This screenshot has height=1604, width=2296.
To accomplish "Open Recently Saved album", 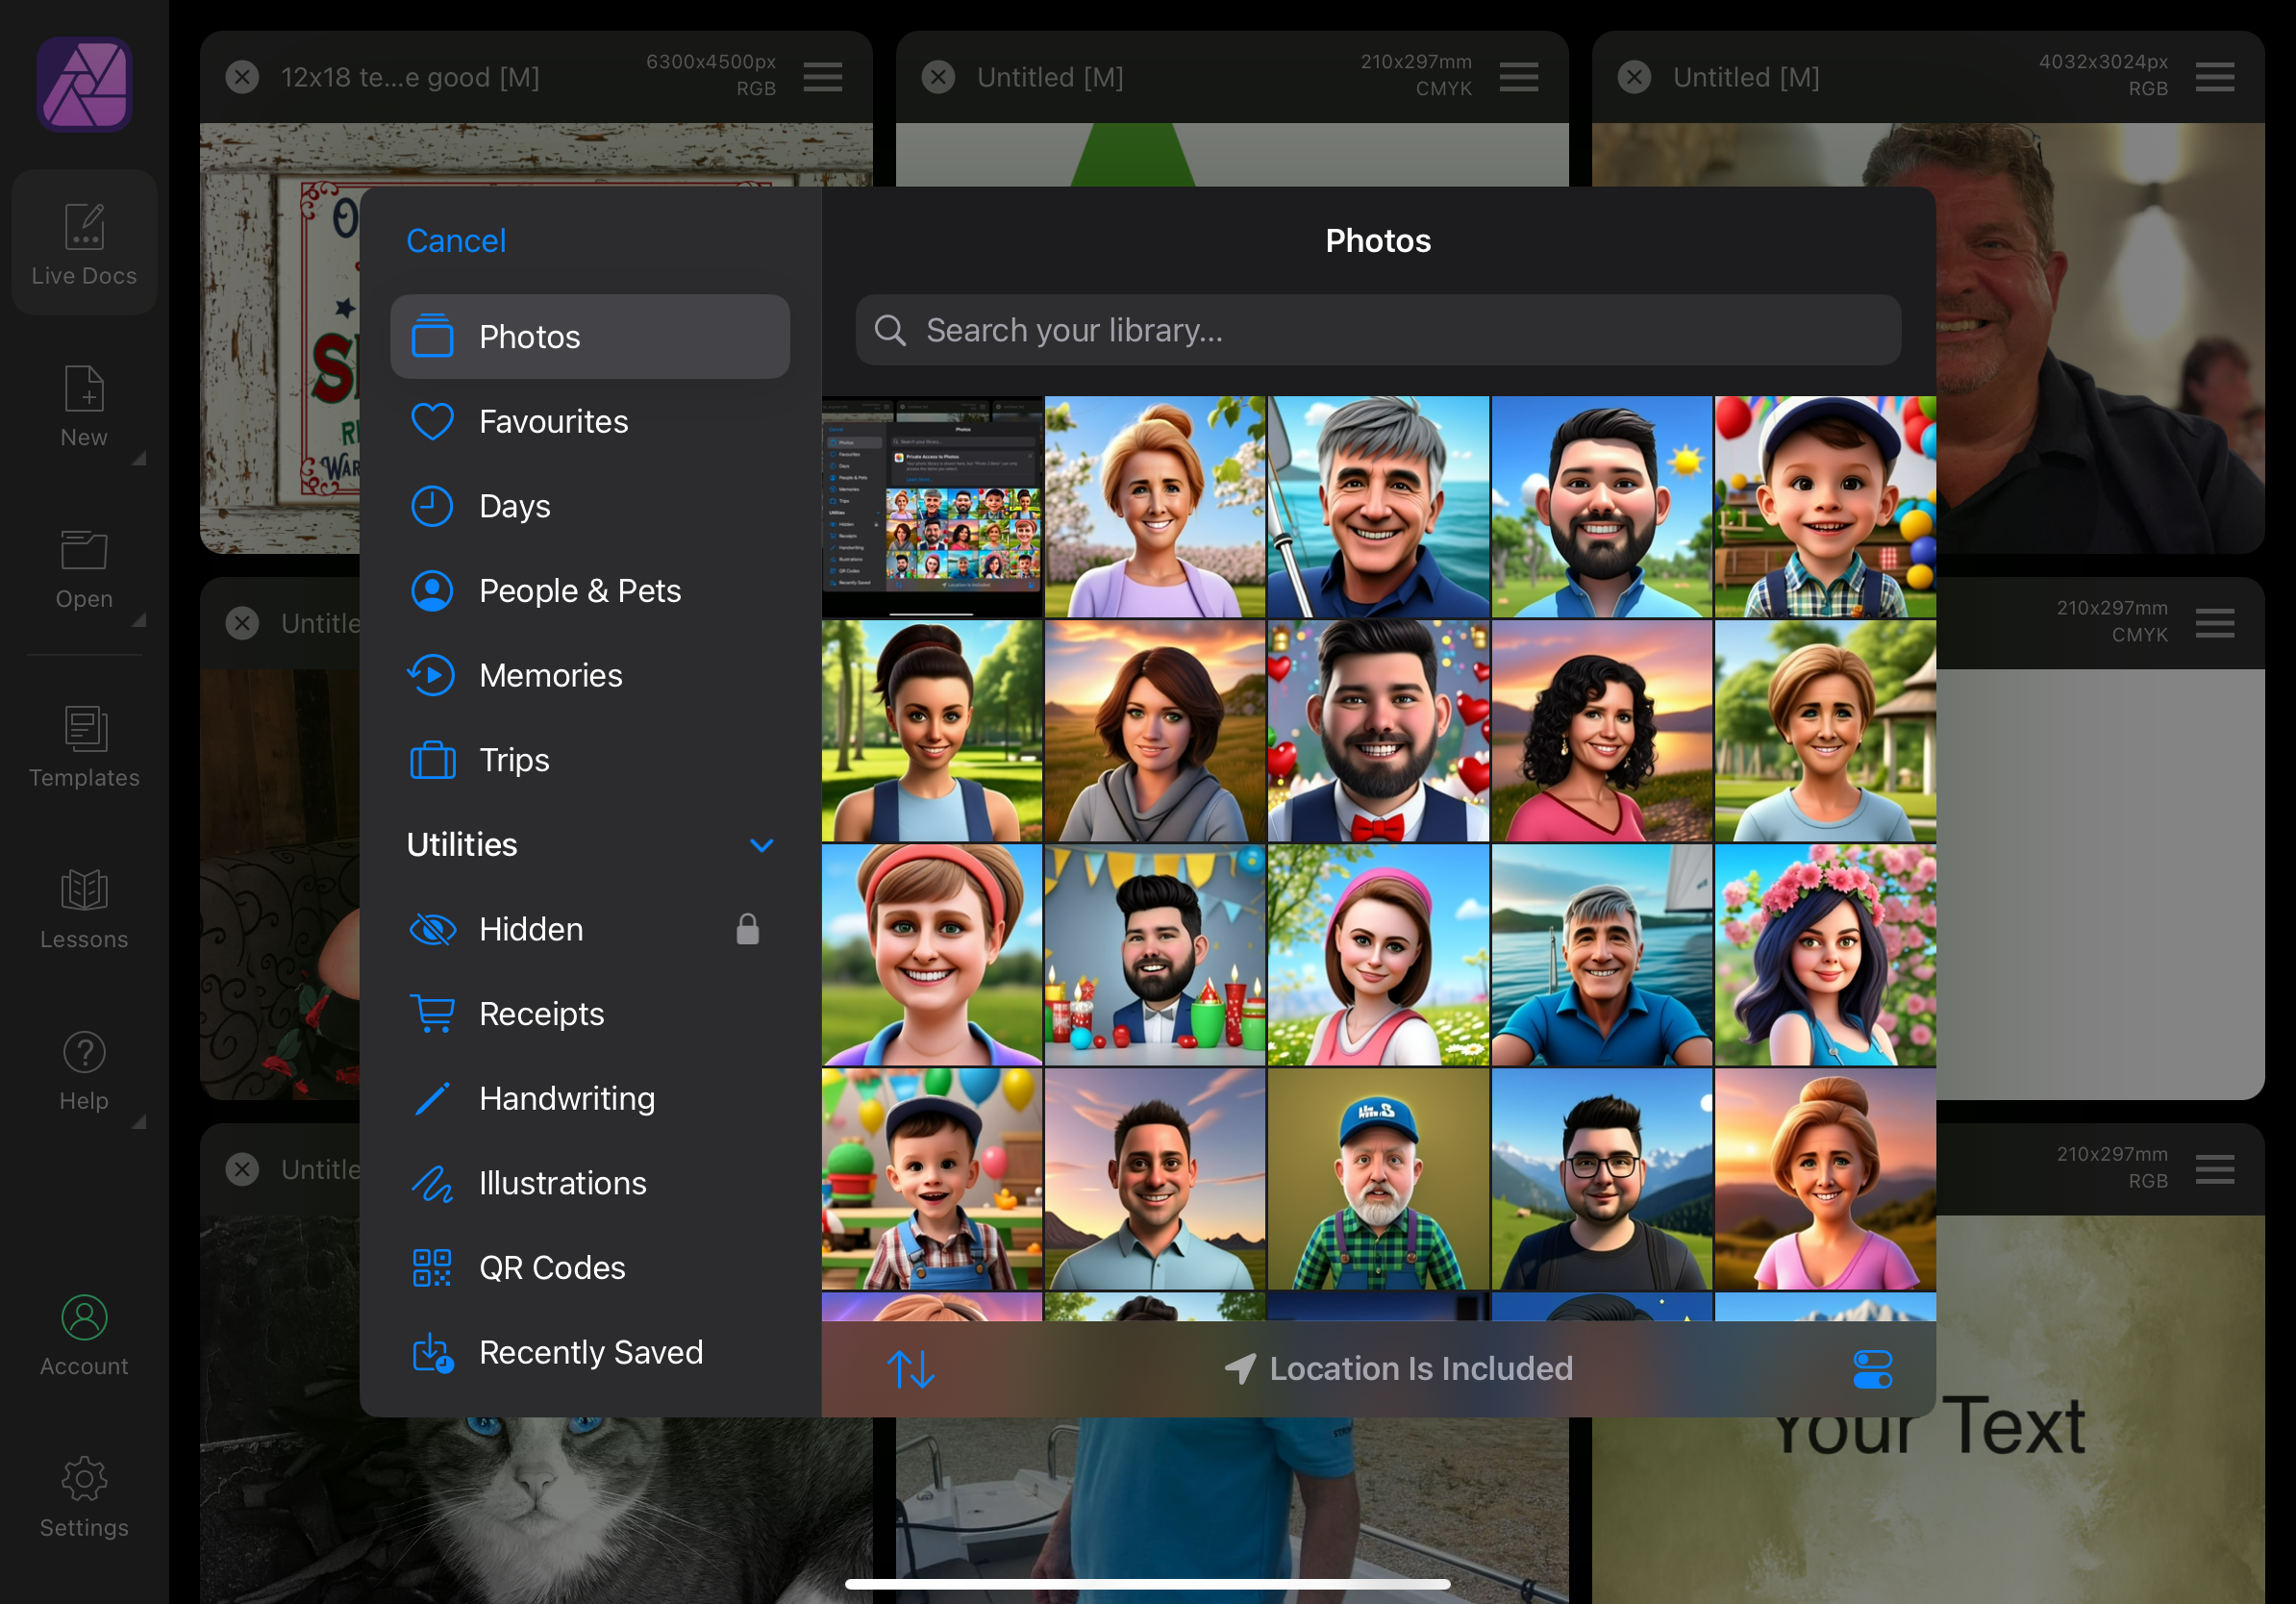I will click(590, 1353).
